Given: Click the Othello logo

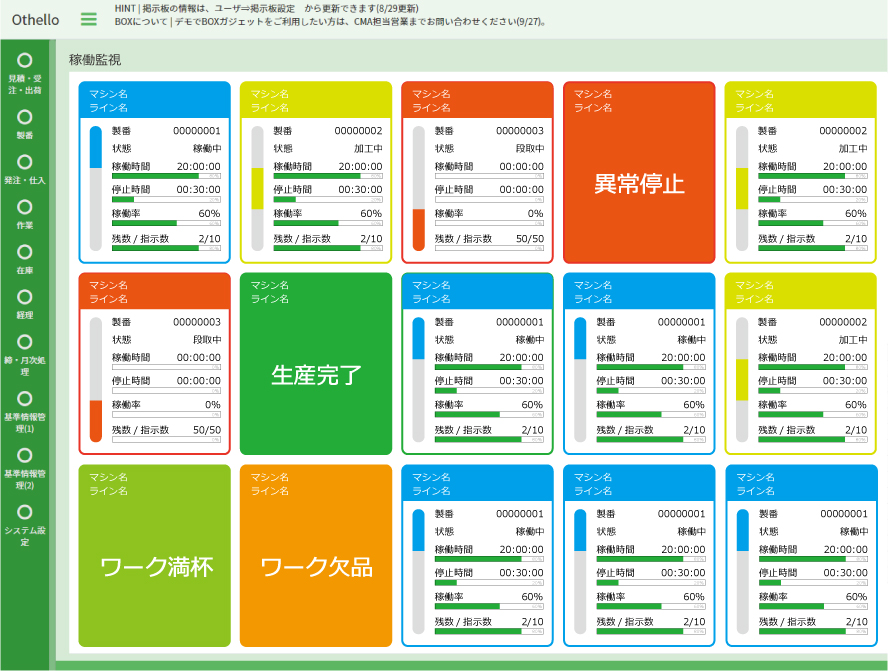Looking at the screenshot, I should (x=35, y=20).
